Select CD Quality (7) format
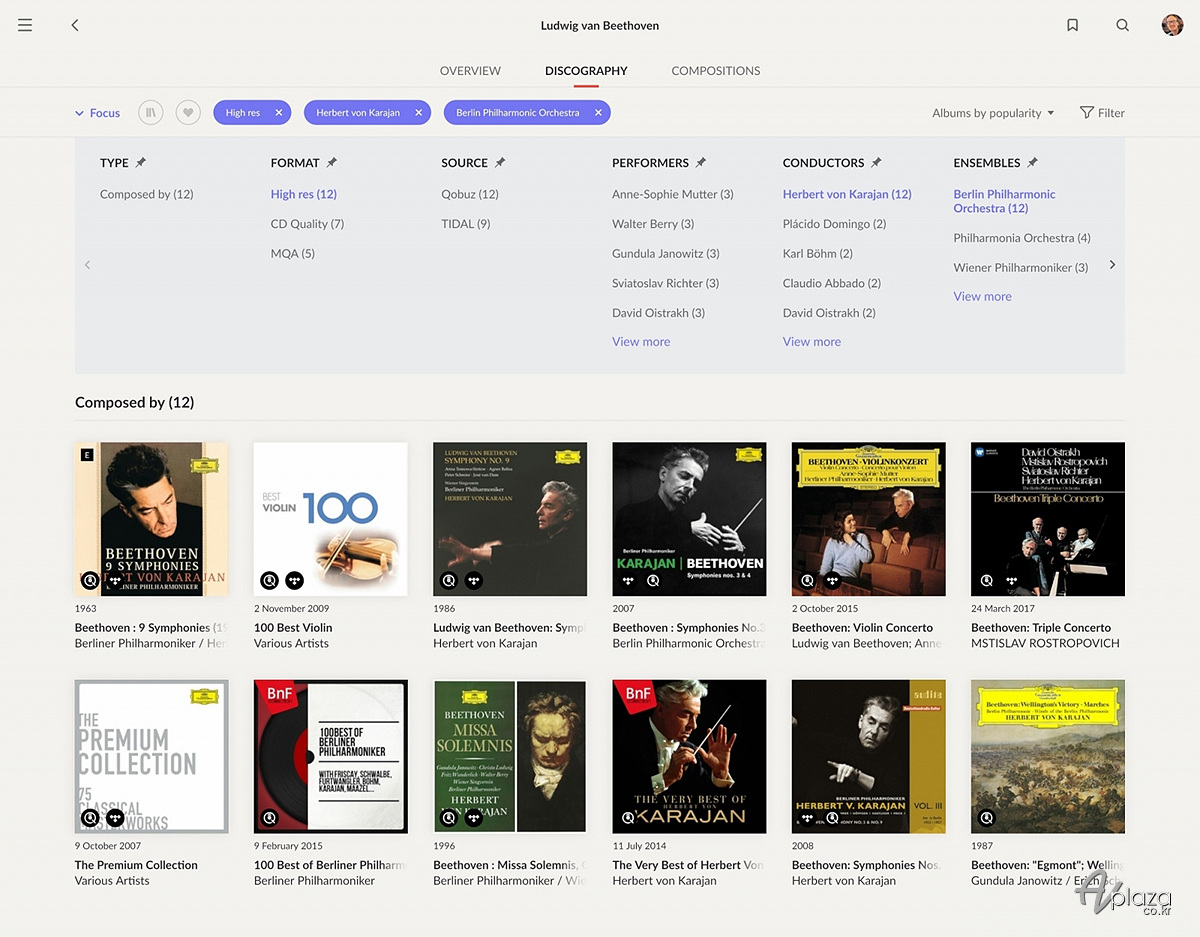1200x937 pixels. [307, 224]
